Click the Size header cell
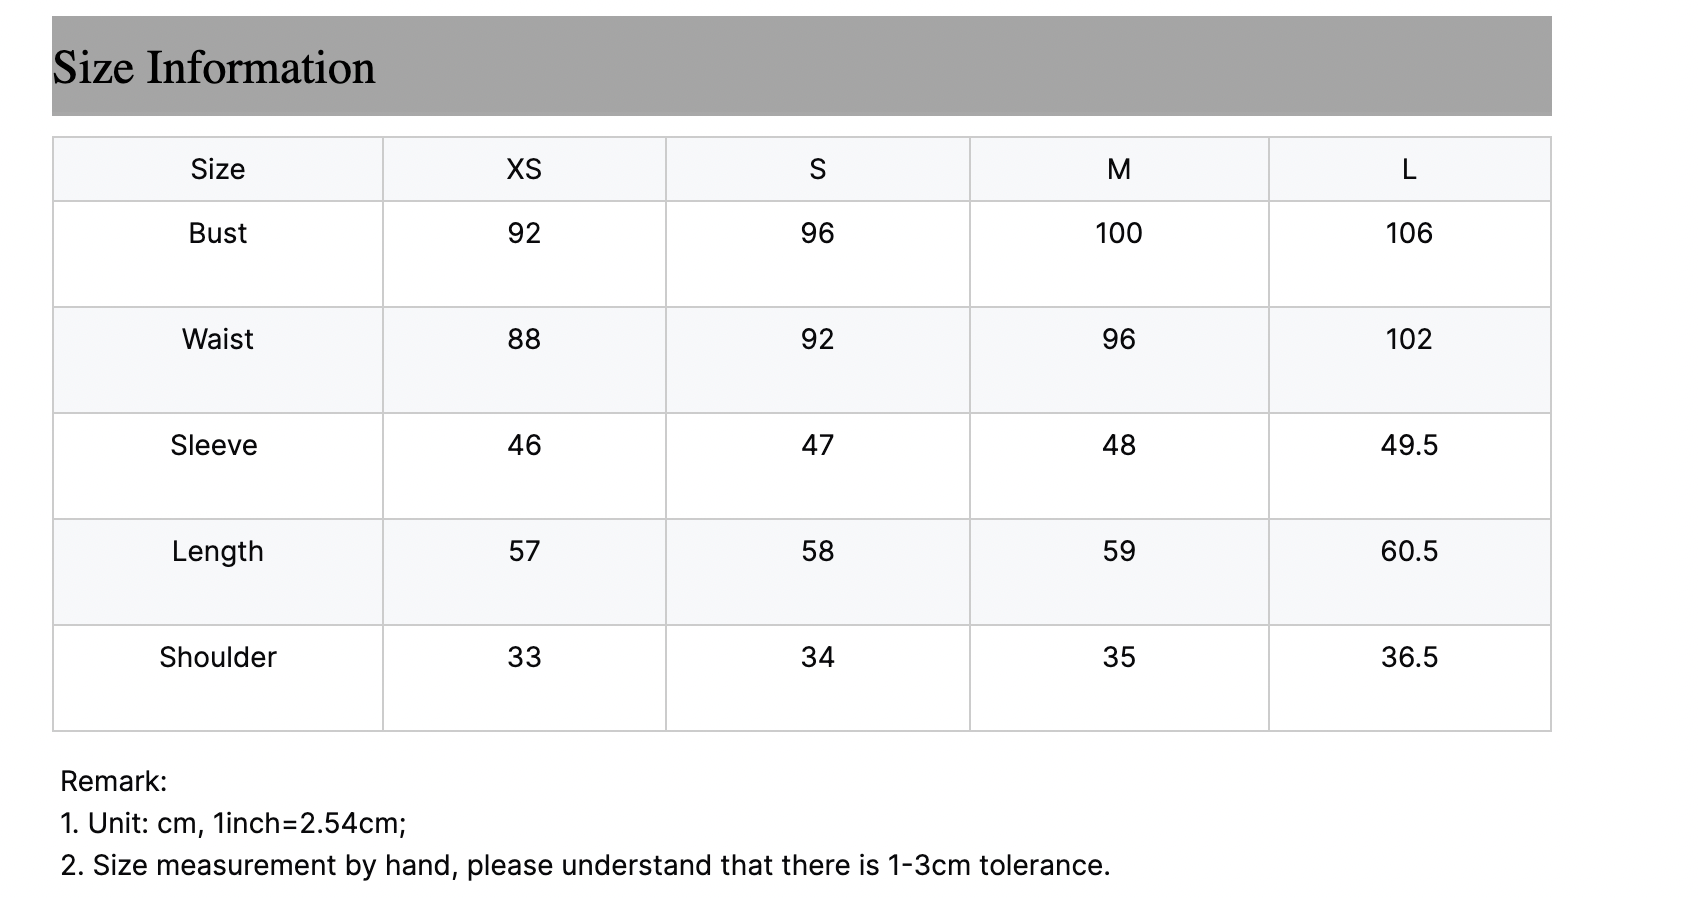Viewport: 1698px width, 898px height. point(217,169)
